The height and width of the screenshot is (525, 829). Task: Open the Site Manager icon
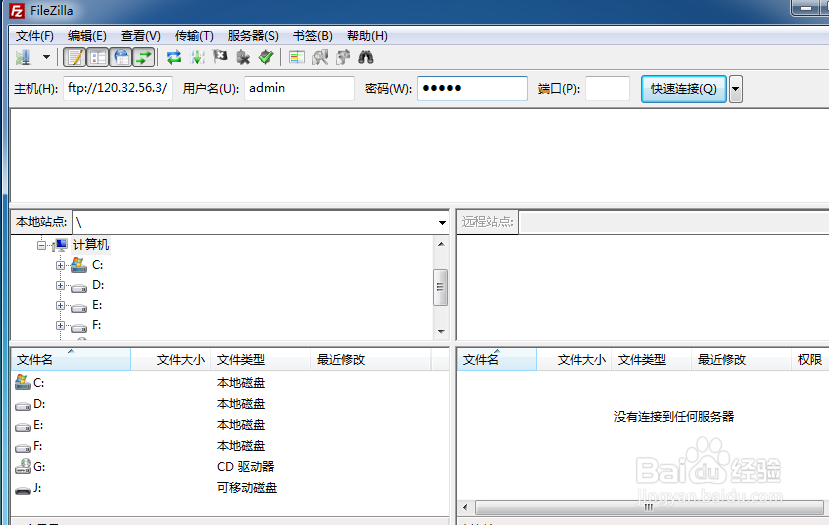pos(24,57)
